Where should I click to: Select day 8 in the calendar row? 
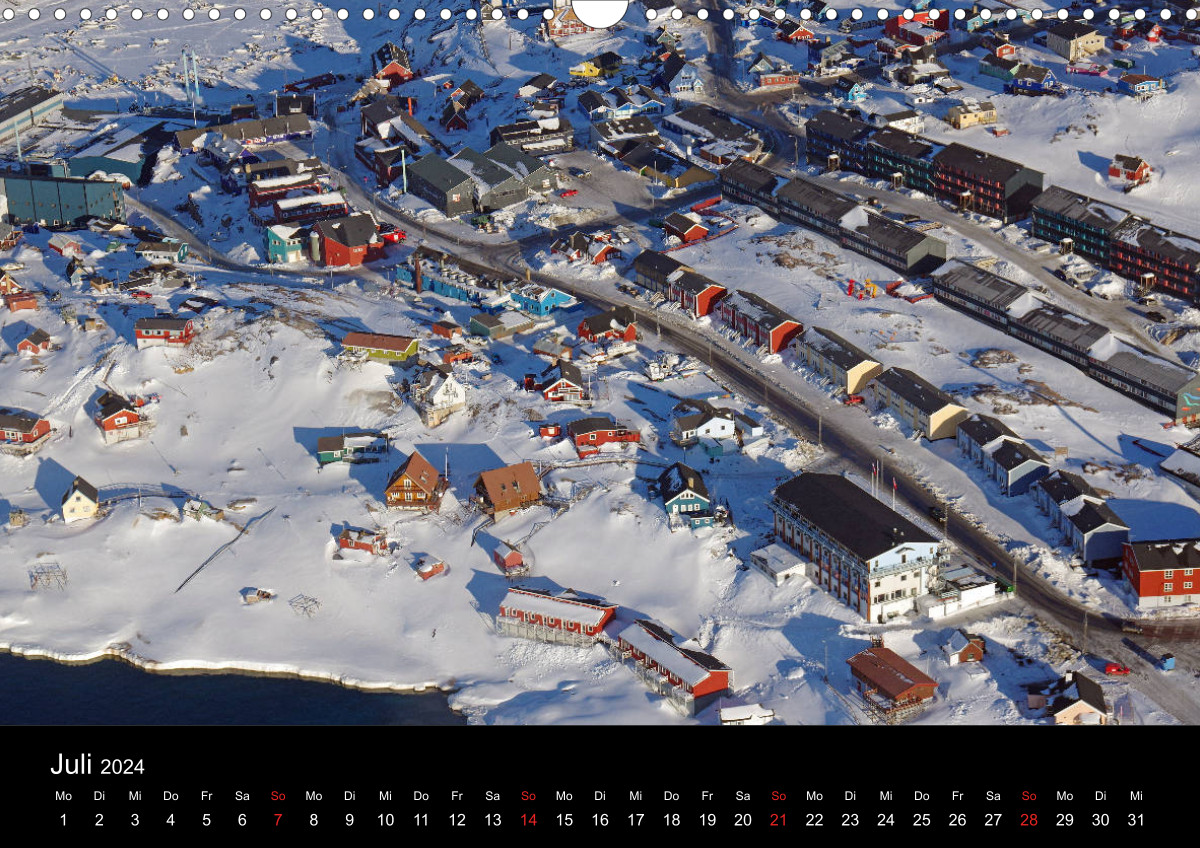(x=313, y=820)
